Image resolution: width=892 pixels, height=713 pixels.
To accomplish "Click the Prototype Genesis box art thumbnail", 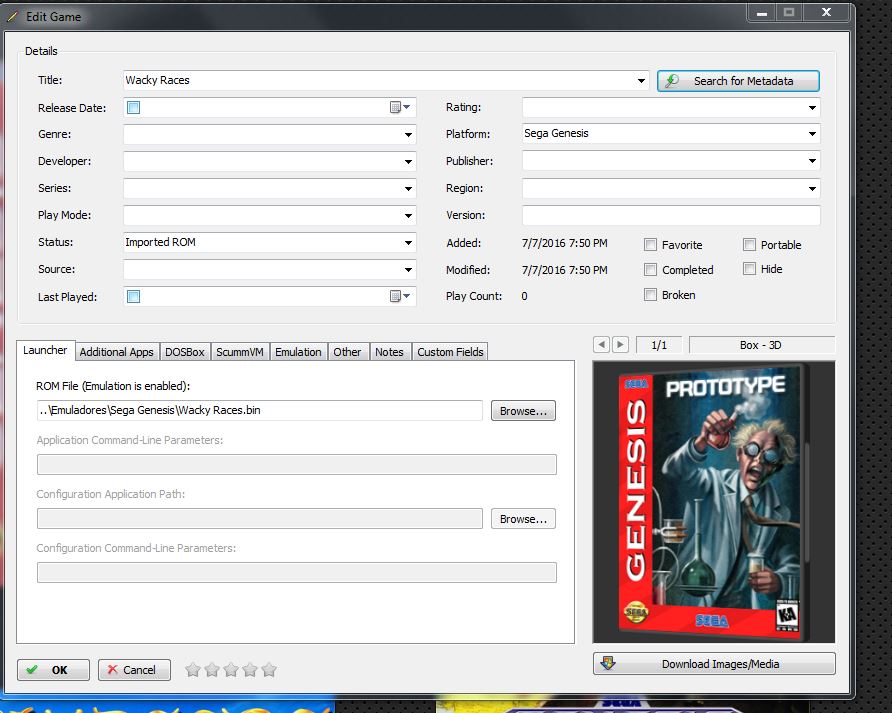I will point(713,502).
